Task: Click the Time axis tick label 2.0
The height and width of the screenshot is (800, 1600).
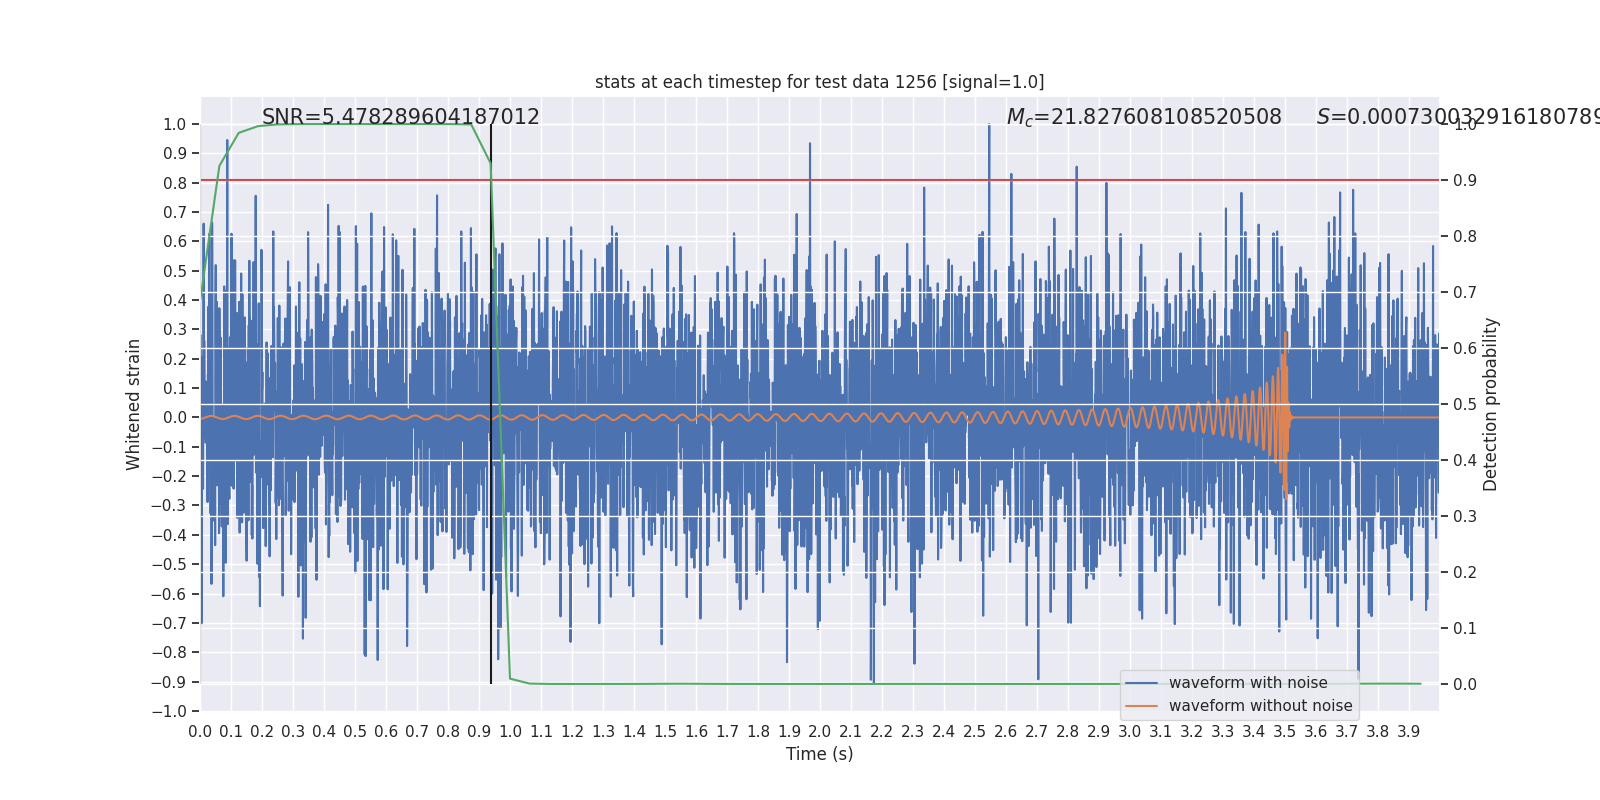Action: click(820, 732)
